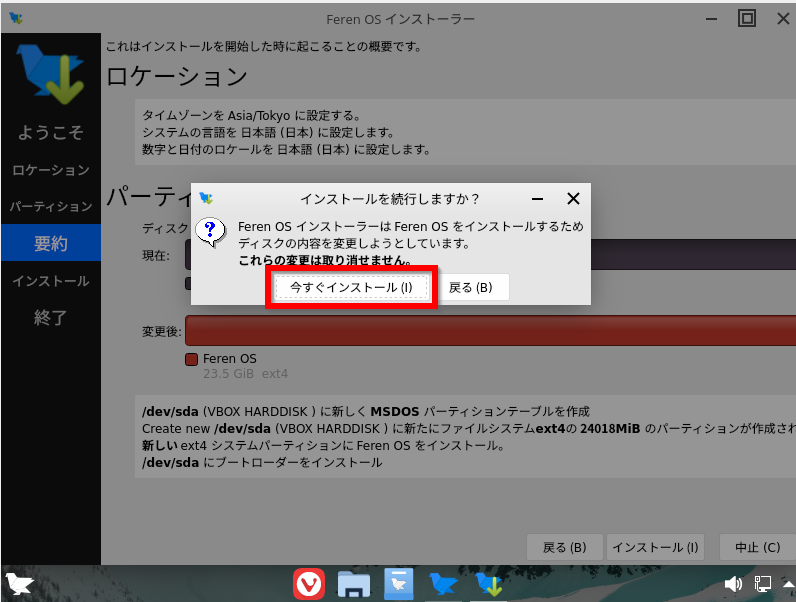Click the Feren OS installer logo in the sidebar

[50, 74]
